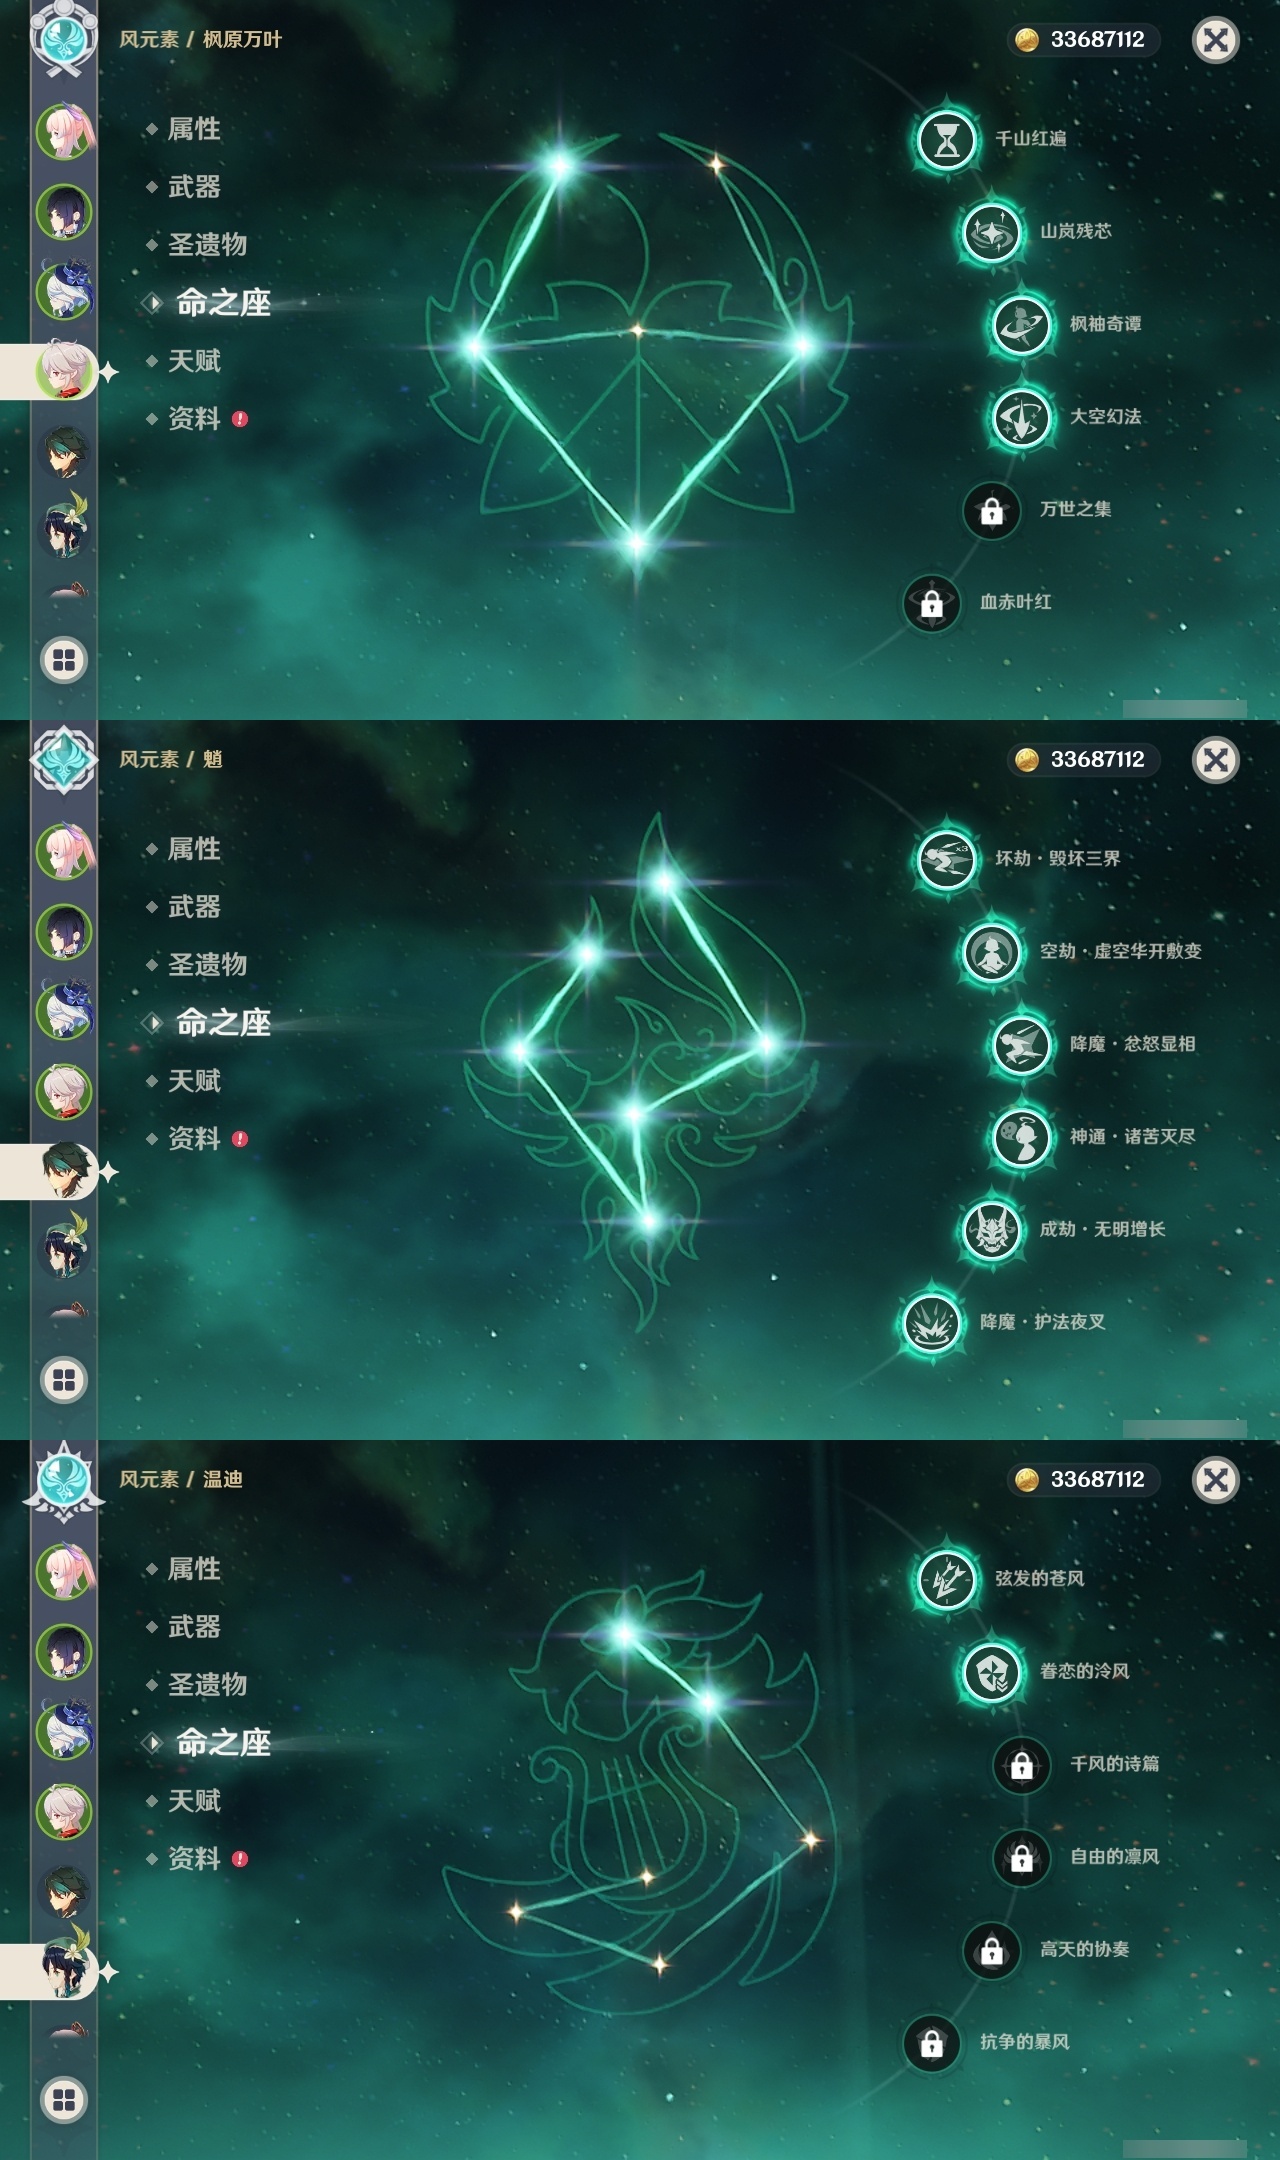Select the 山岚残芯 constellation node
Image resolution: width=1280 pixels, height=2160 pixels.
point(991,232)
